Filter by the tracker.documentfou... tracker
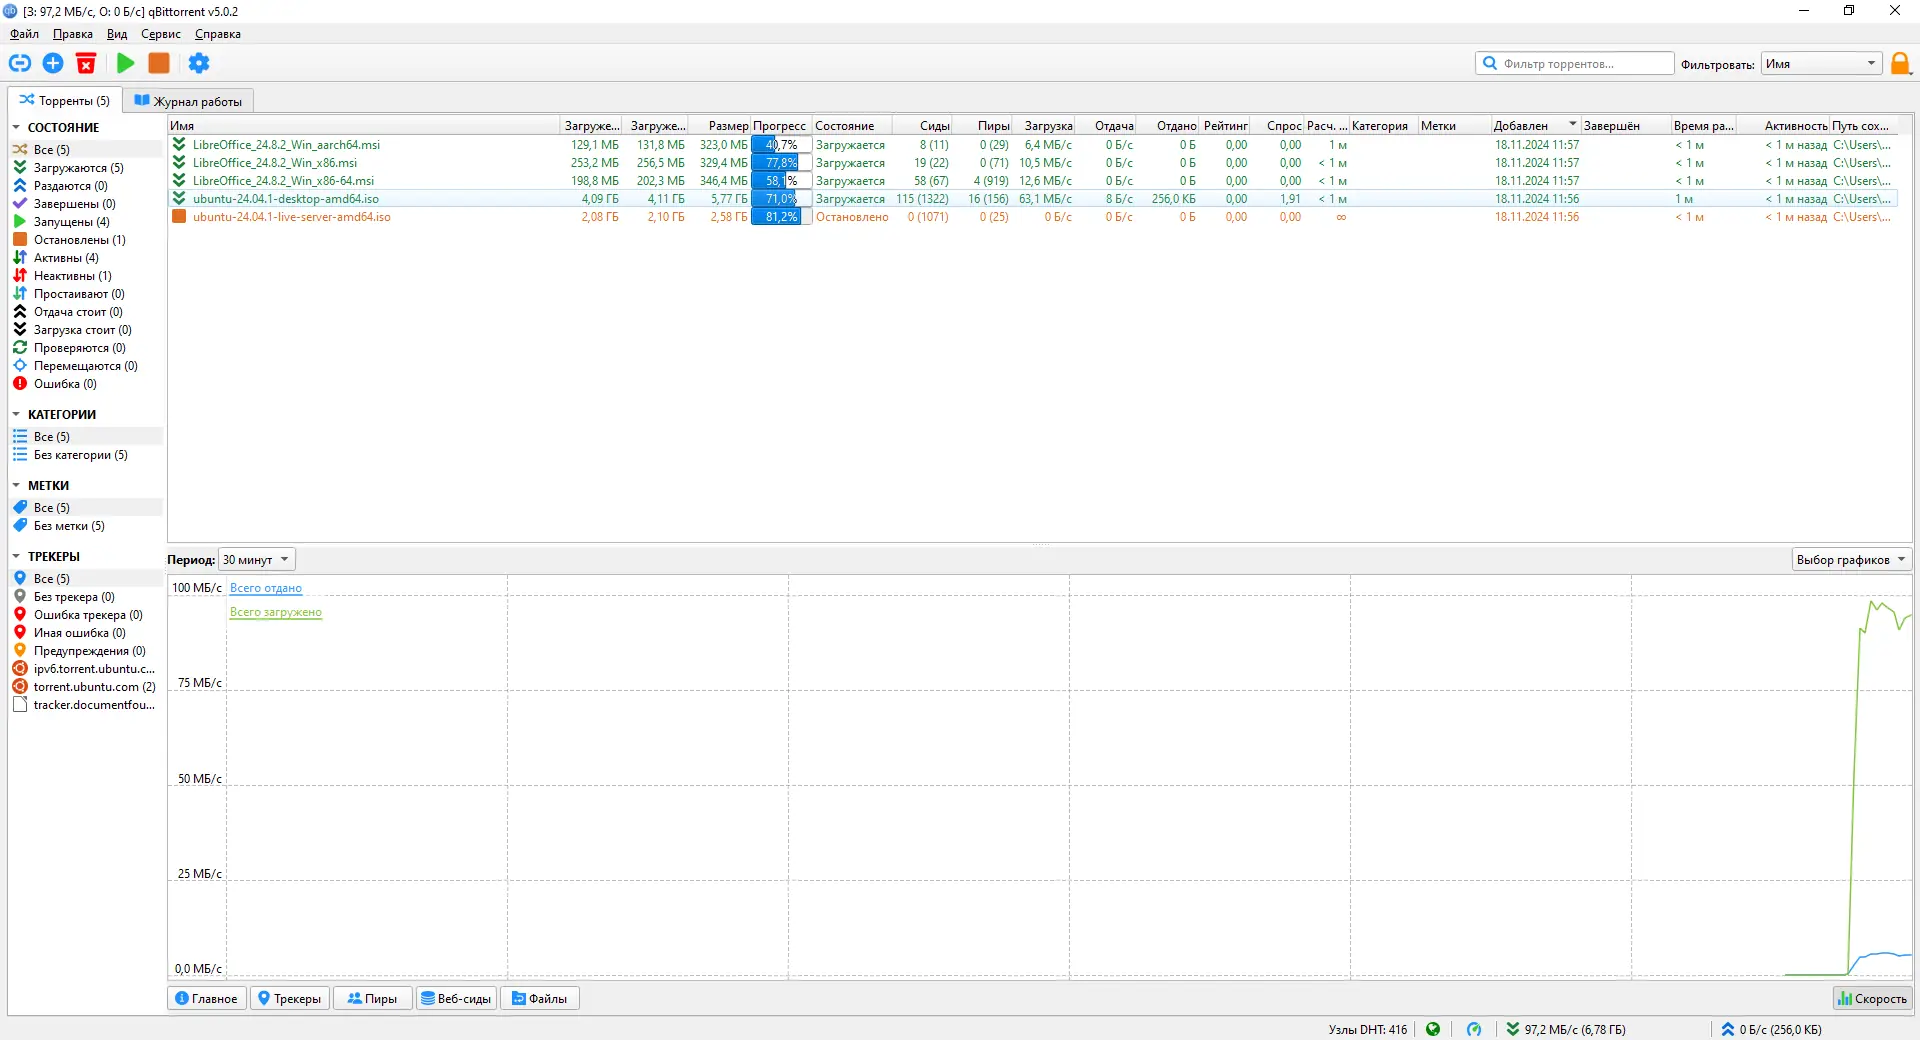Screen dimensions: 1920x1040 86,705
